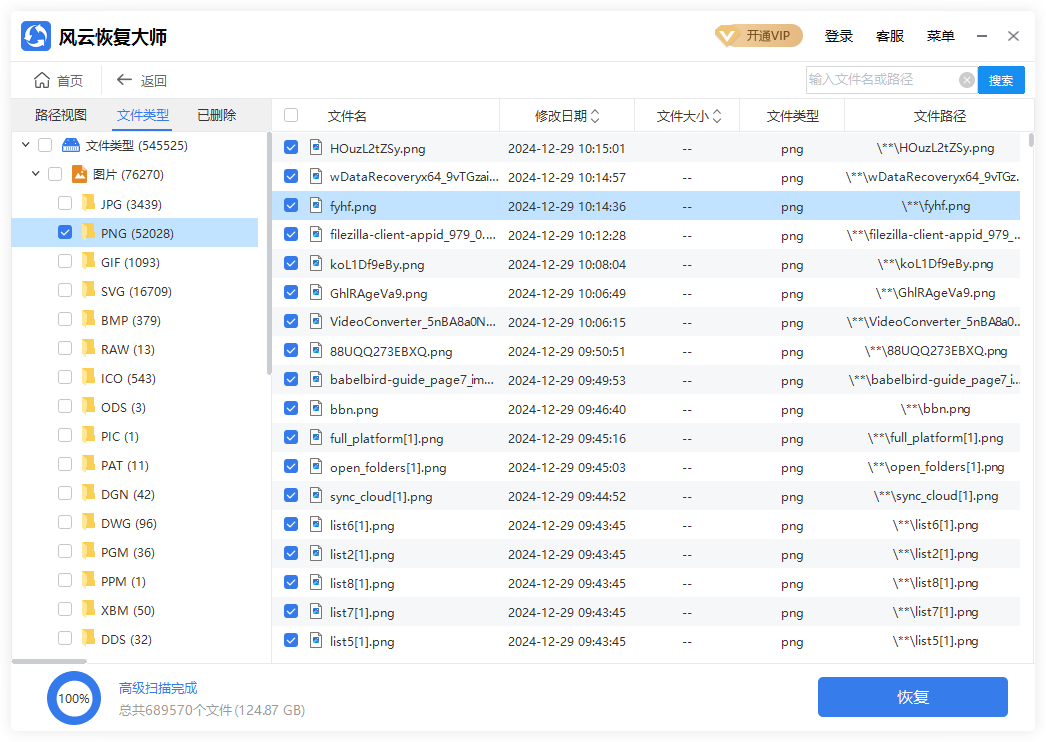Click the 登录 login link
This screenshot has width=1046, height=742.
click(840, 36)
